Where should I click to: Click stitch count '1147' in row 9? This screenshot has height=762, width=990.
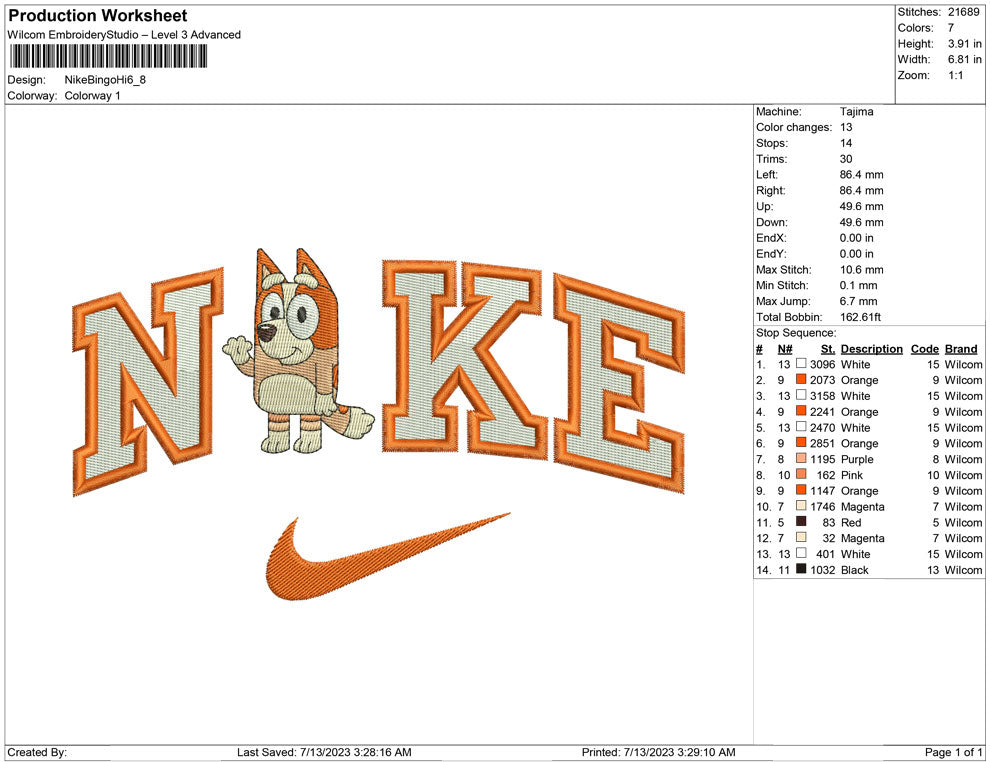tap(823, 491)
